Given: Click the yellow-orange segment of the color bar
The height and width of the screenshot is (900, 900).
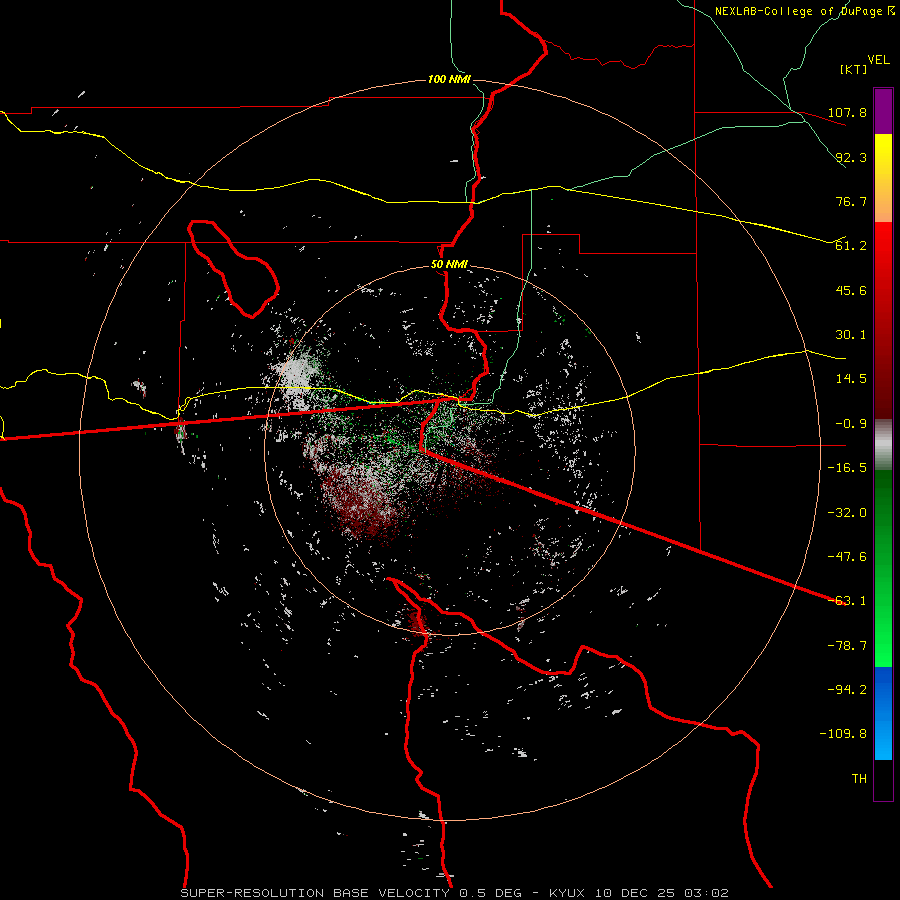Looking at the screenshot, I should coord(883,178).
